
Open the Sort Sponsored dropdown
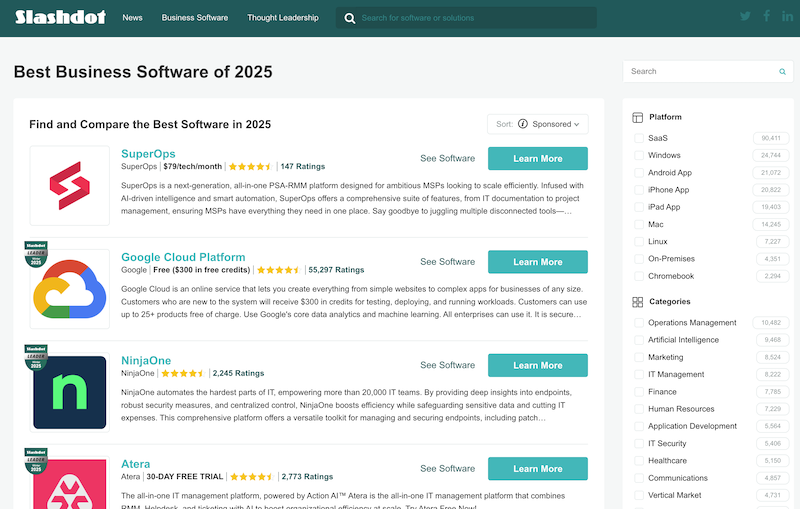[538, 124]
